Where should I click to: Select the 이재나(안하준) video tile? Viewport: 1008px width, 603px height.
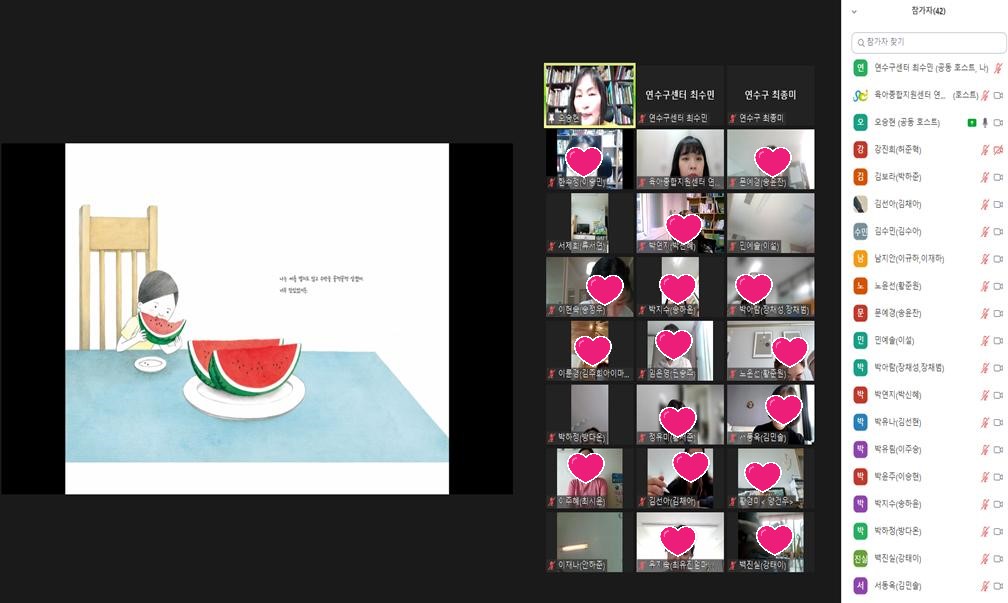click(590, 542)
